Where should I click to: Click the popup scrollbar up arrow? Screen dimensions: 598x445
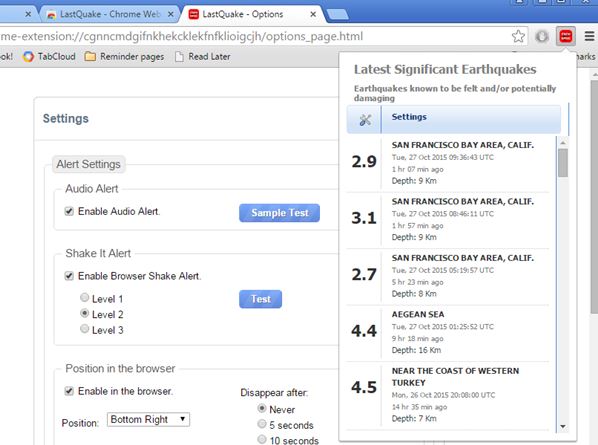(563, 142)
